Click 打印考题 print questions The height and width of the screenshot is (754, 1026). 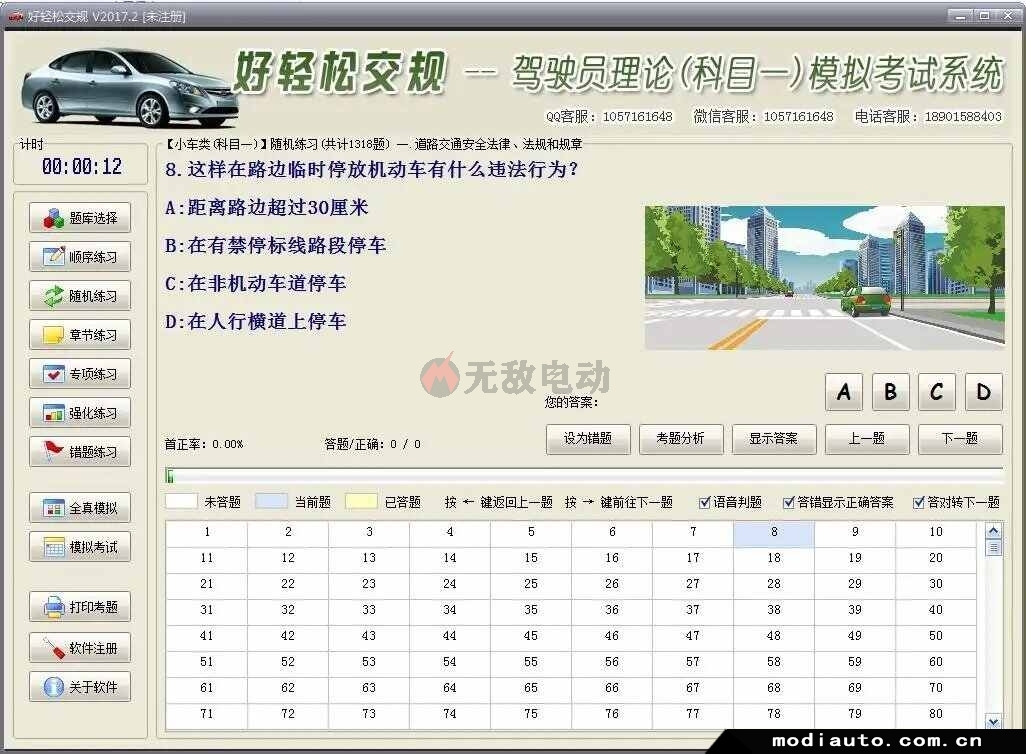click(x=80, y=607)
